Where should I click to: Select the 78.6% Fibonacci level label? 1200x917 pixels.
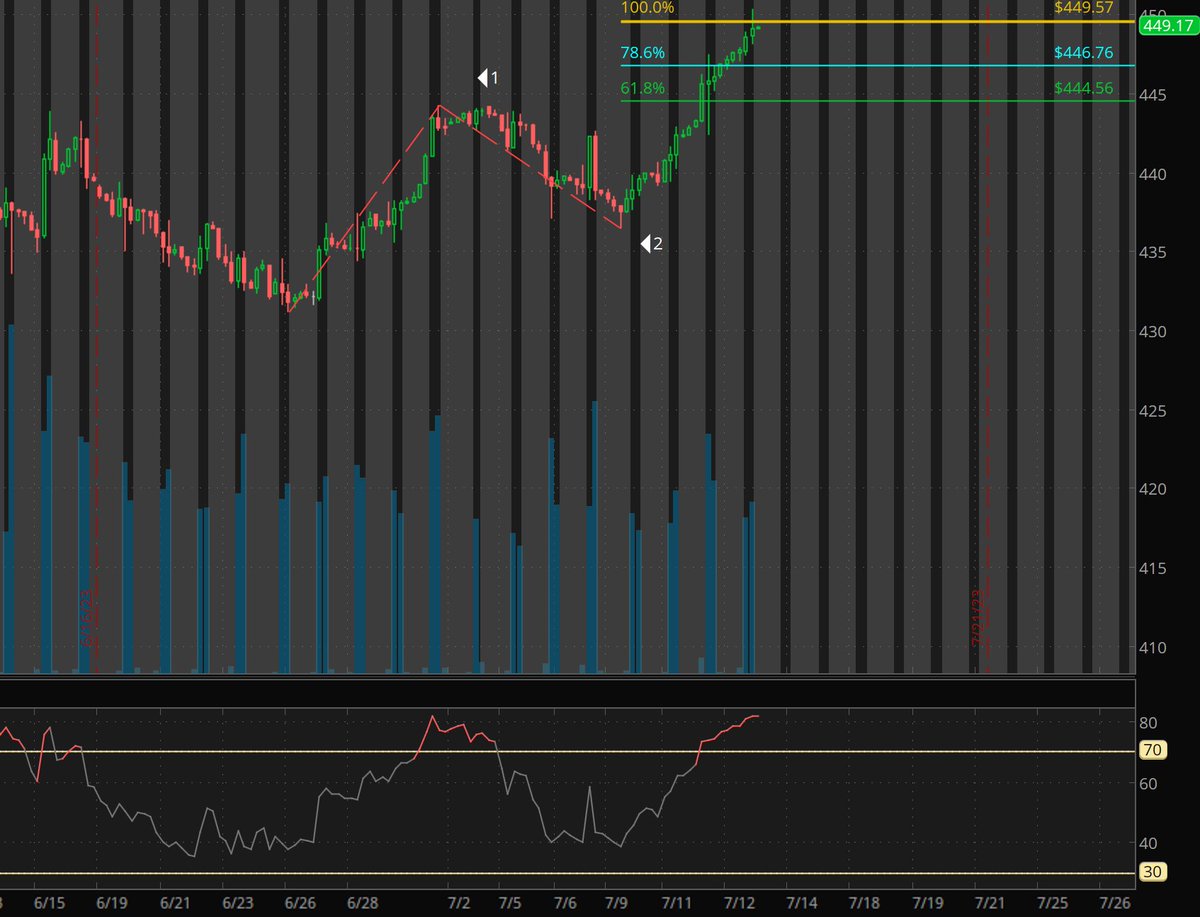pos(643,51)
